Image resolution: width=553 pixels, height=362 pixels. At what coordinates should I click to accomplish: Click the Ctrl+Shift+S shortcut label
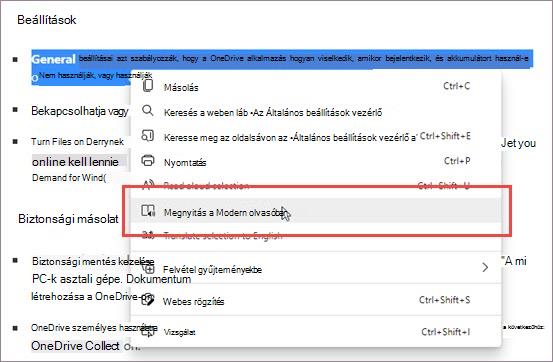(x=444, y=300)
